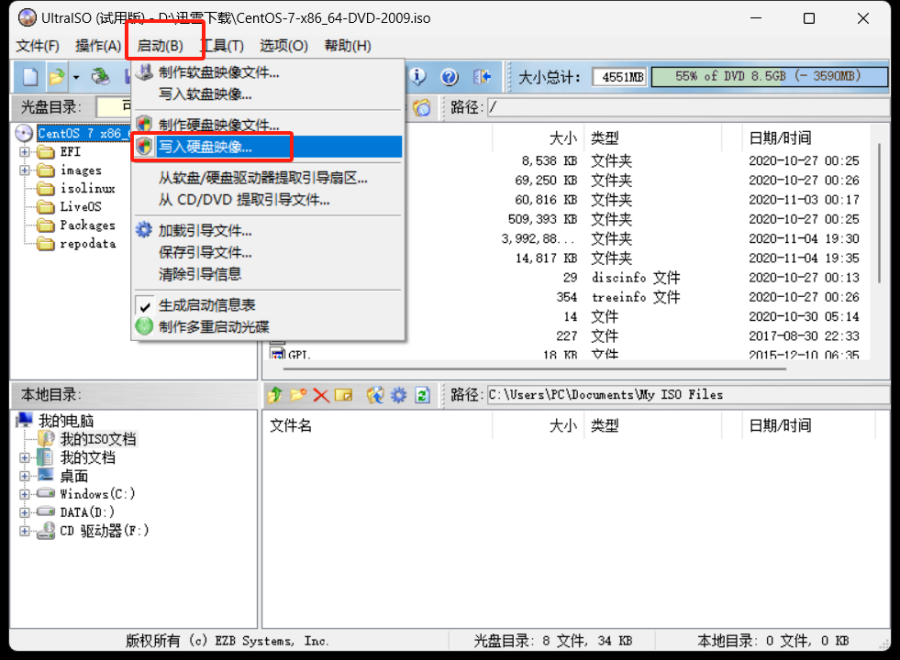Click the upper 类型 column header
The image size is (900, 660).
click(653, 138)
